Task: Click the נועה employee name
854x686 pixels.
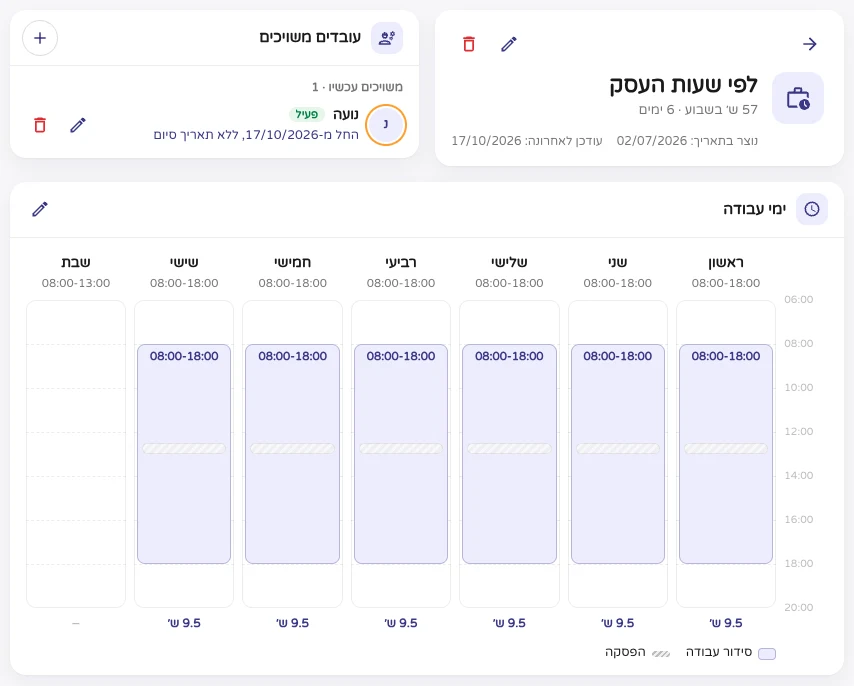Action: [346, 114]
